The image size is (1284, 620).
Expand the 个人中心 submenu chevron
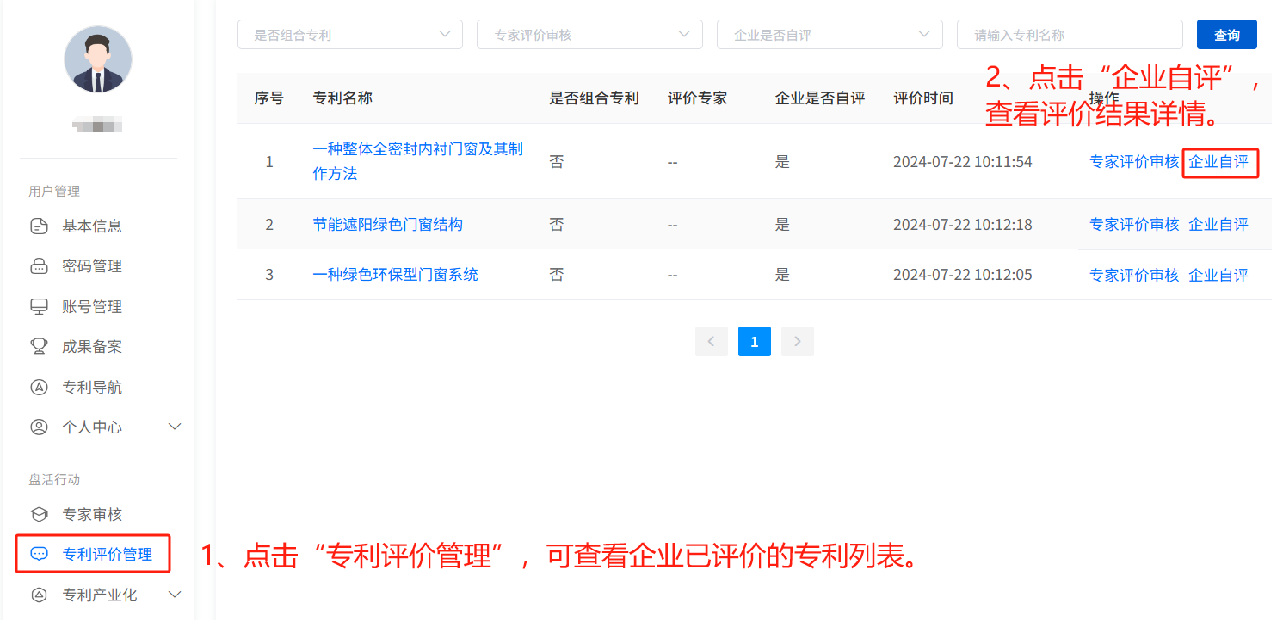[175, 427]
